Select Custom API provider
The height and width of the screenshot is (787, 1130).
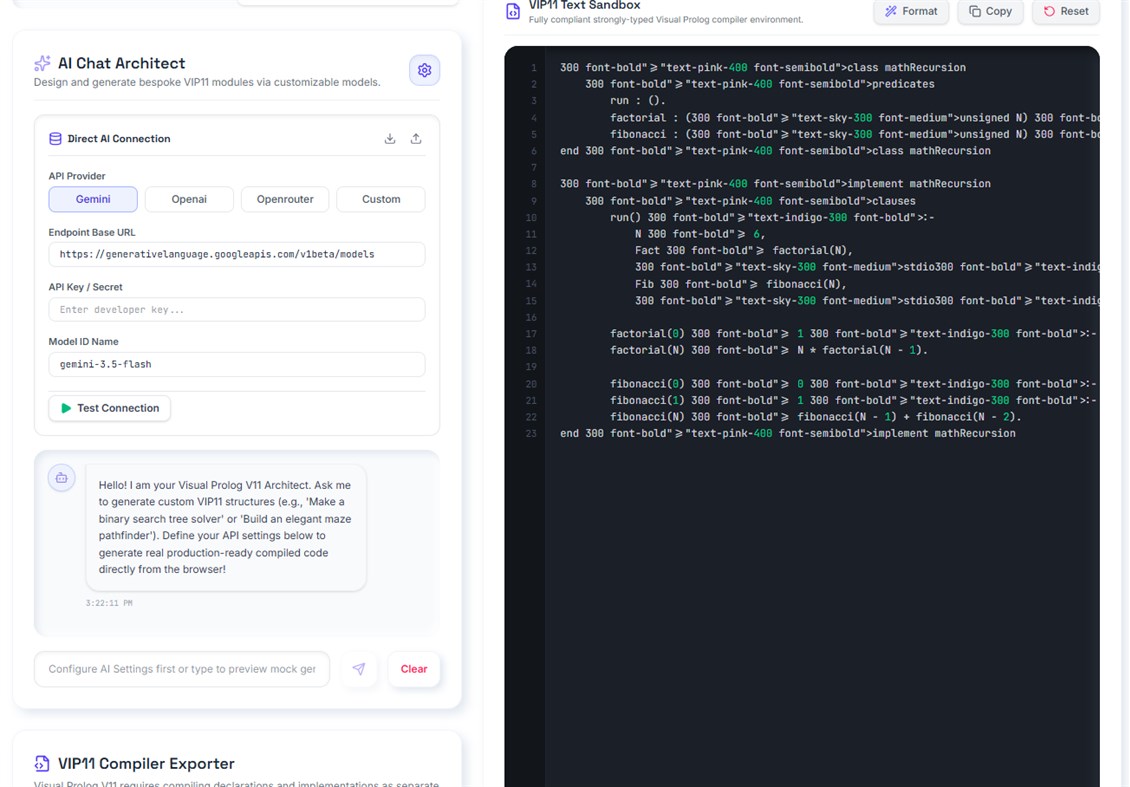coord(381,199)
